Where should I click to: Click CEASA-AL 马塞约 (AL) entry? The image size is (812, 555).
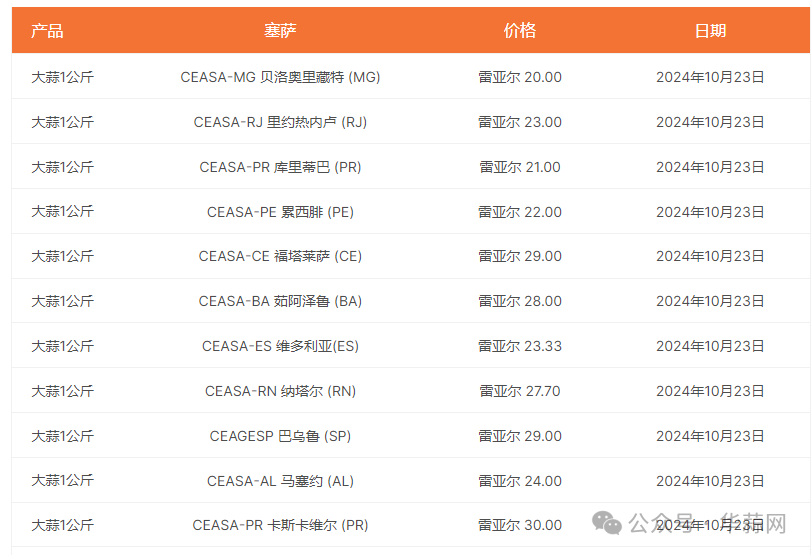click(280, 481)
